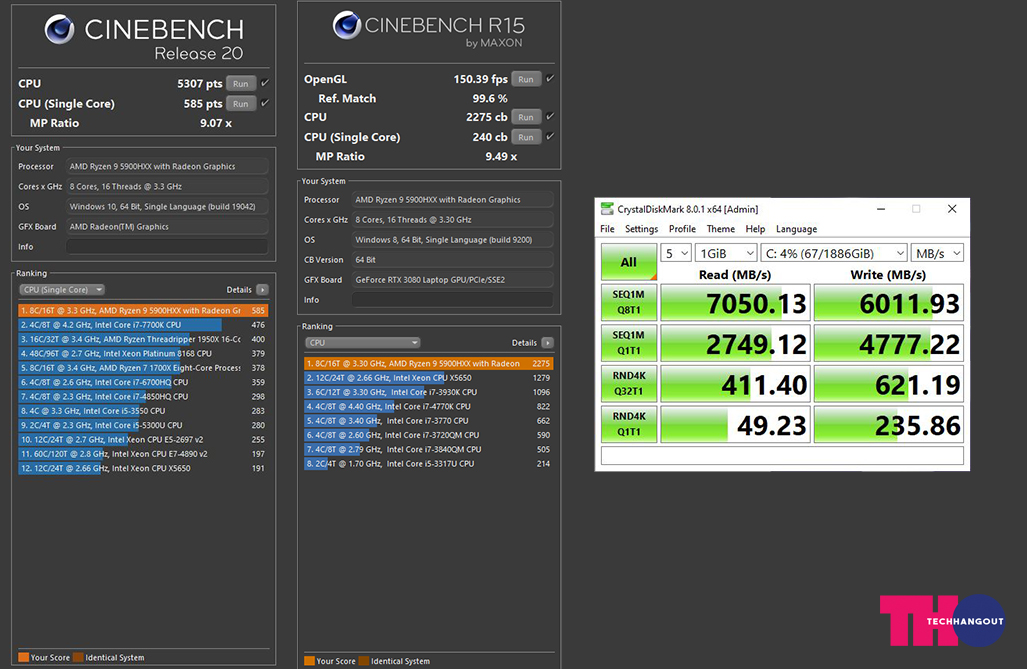Open the Help menu in CrystalDiskMark
The width and height of the screenshot is (1027, 669).
[x=755, y=229]
